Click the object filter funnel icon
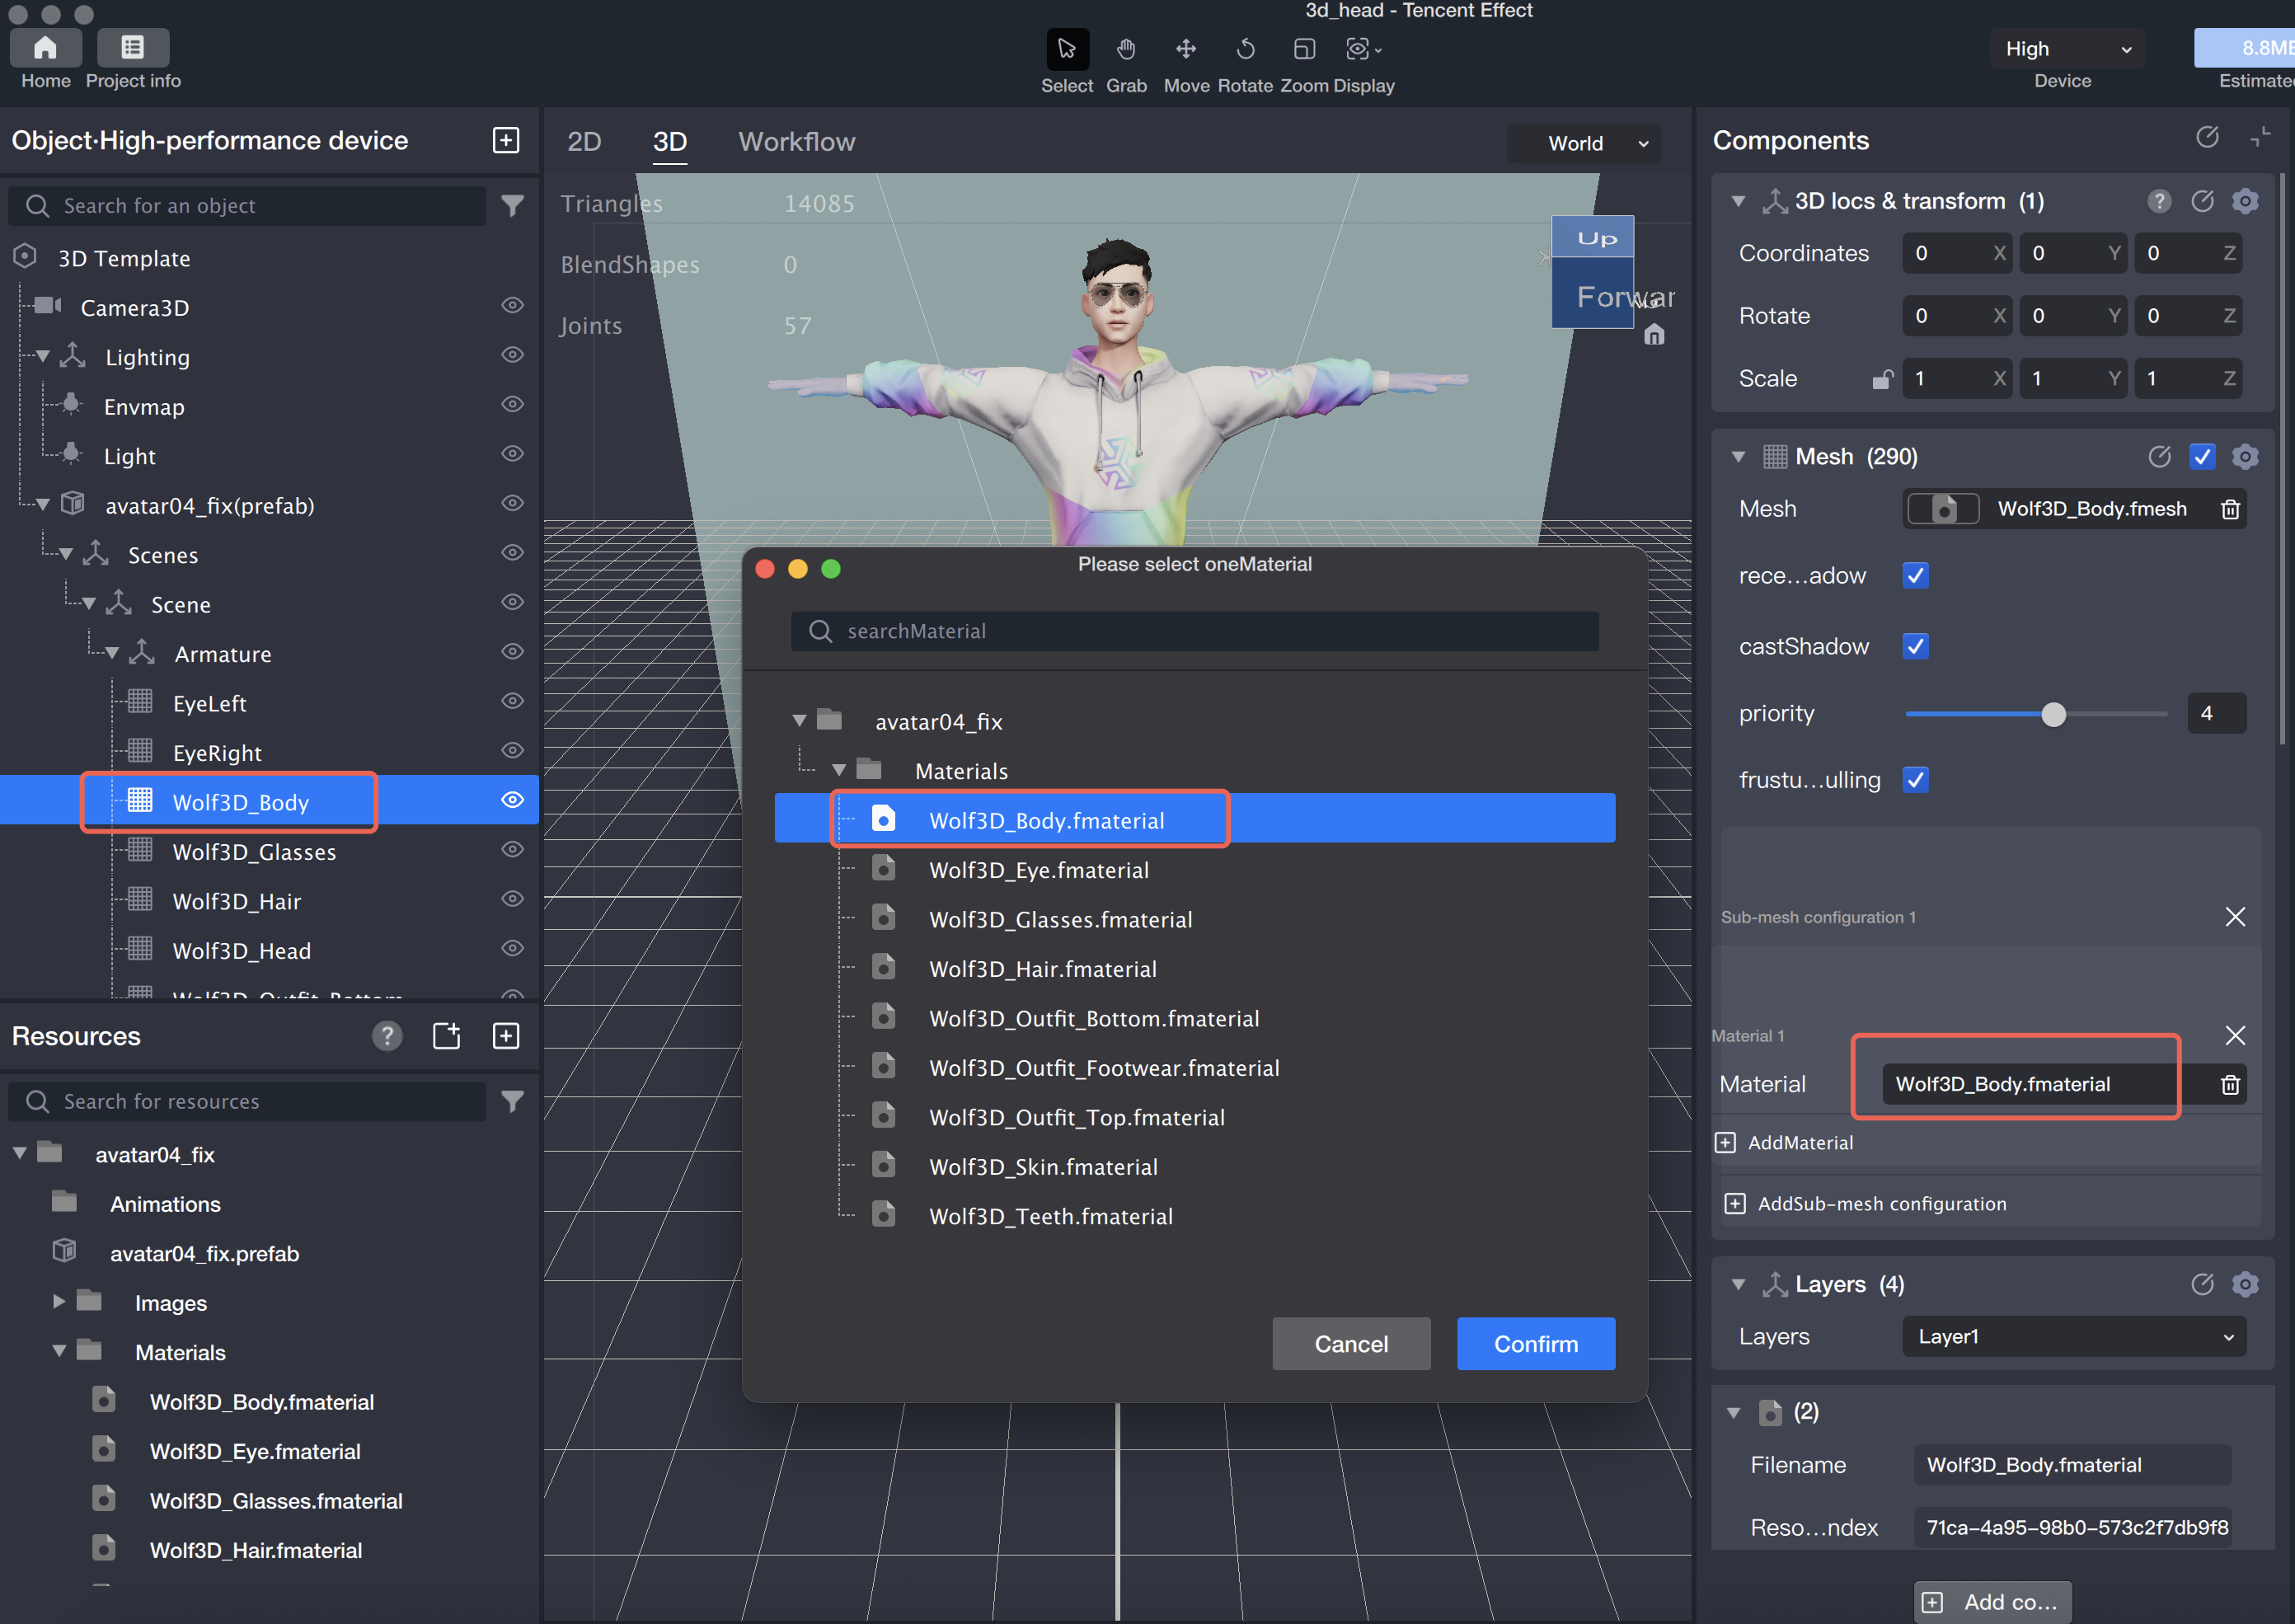The image size is (2295, 1624). click(x=512, y=206)
